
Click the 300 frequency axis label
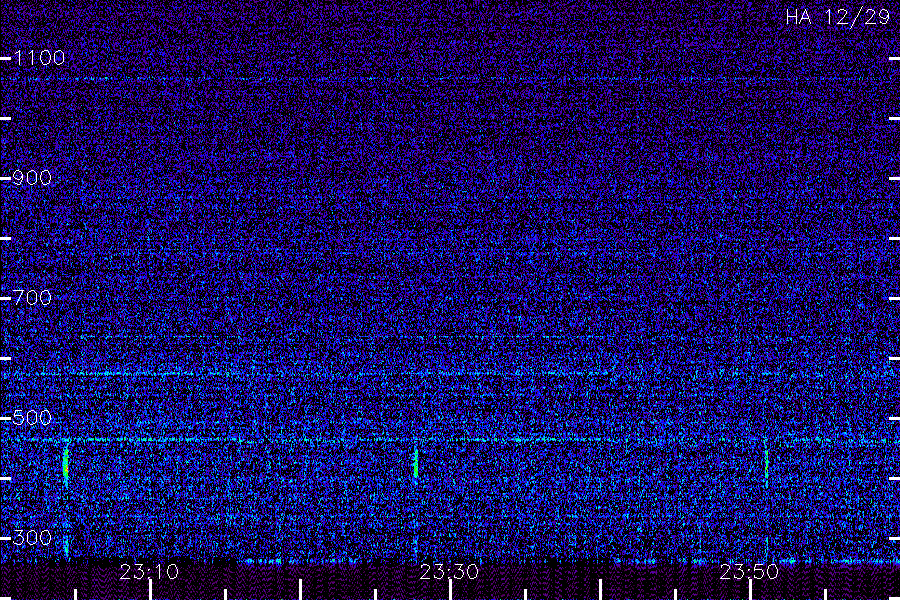[33, 537]
